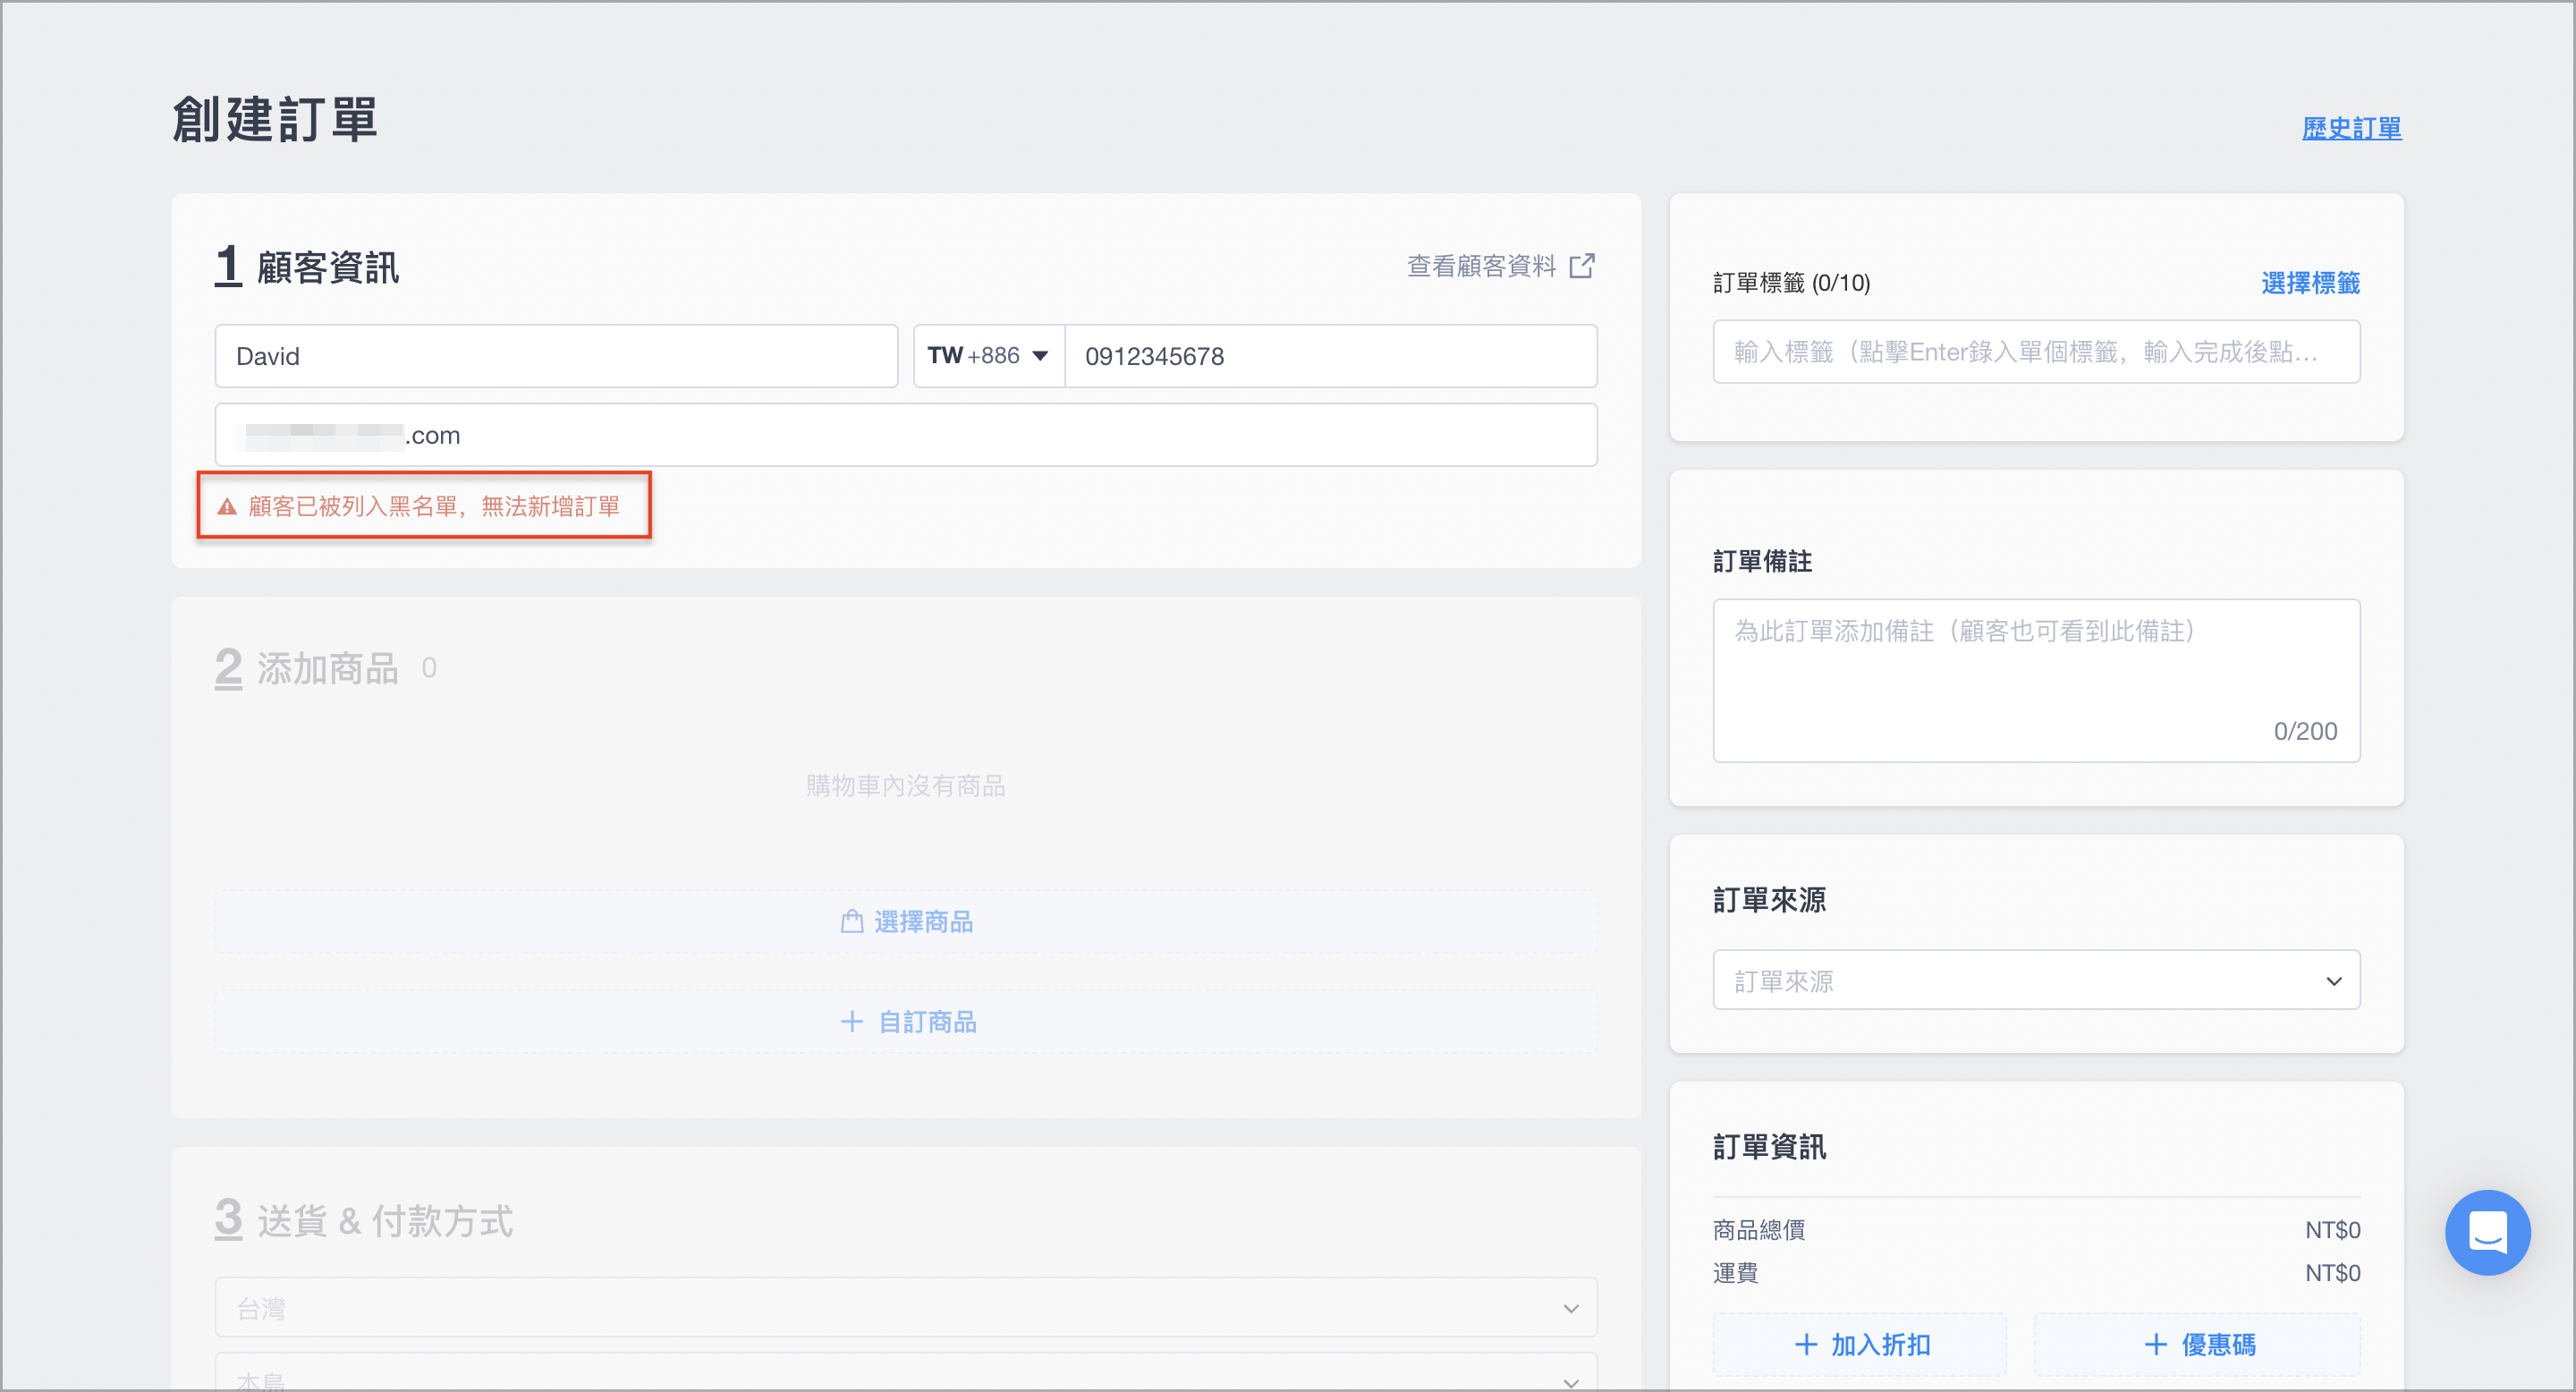Focus the email field ending in .com
The image size is (2576, 1392).
tap(906, 435)
